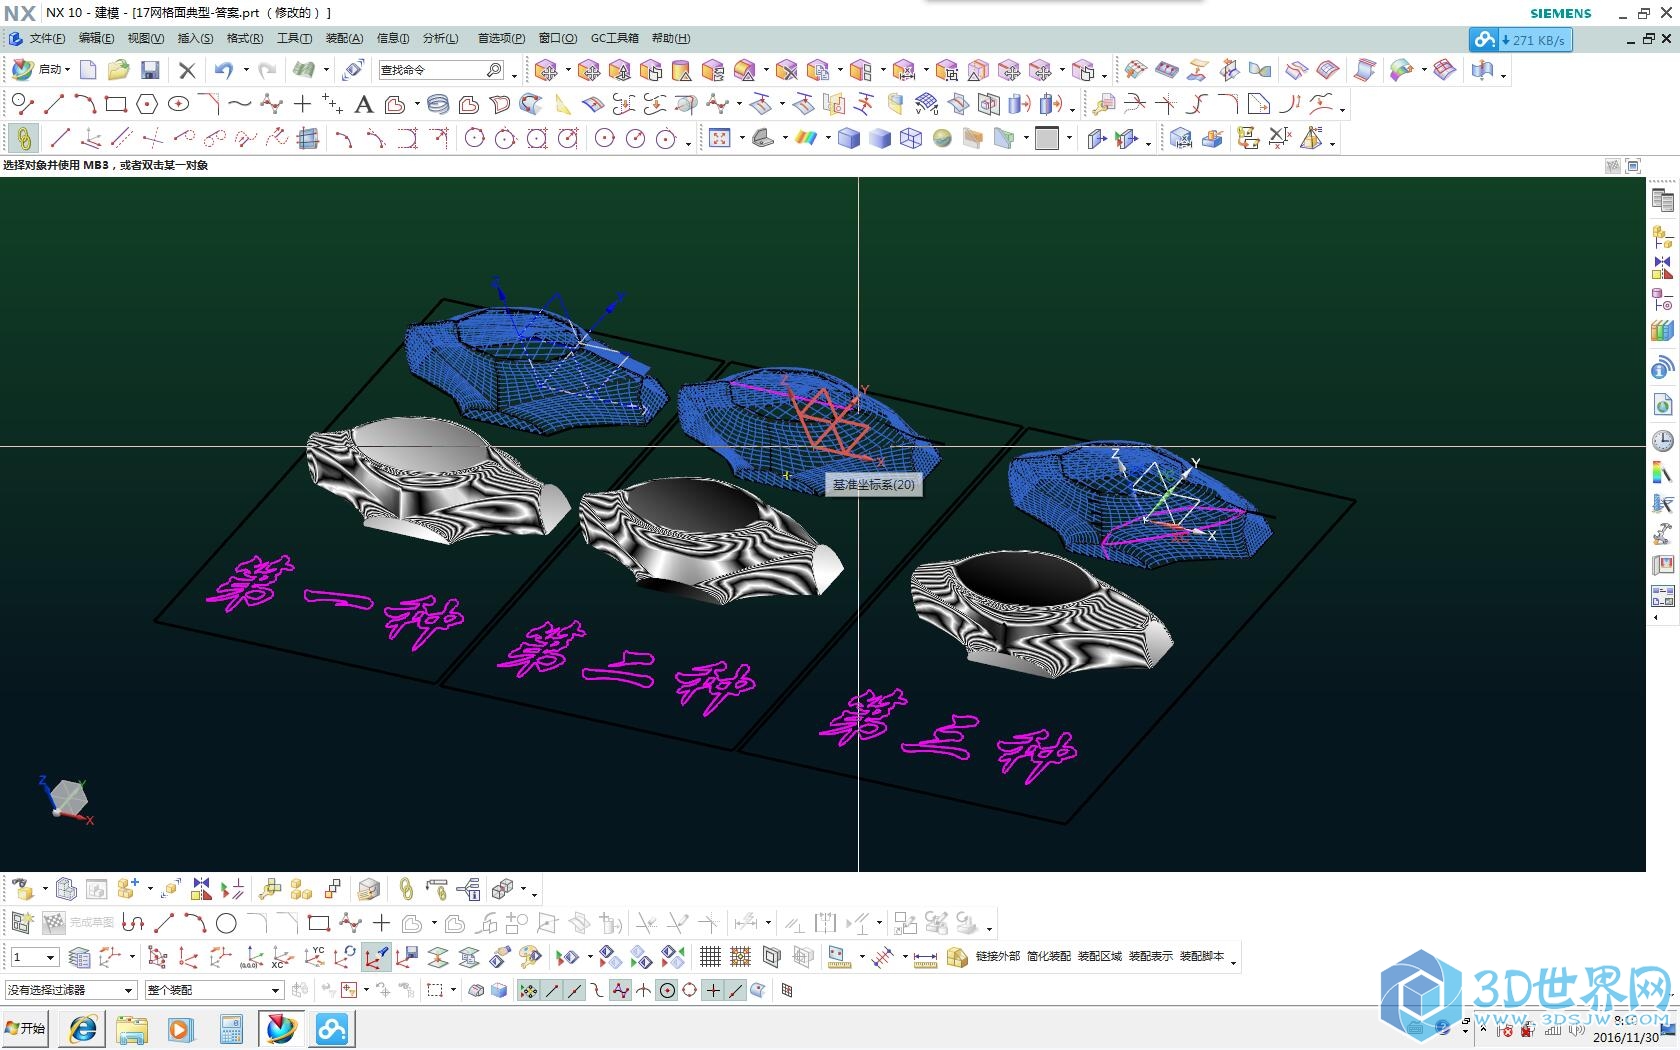Click the Mirror Assembly icon
The width and height of the screenshot is (1680, 1050).
(202, 888)
